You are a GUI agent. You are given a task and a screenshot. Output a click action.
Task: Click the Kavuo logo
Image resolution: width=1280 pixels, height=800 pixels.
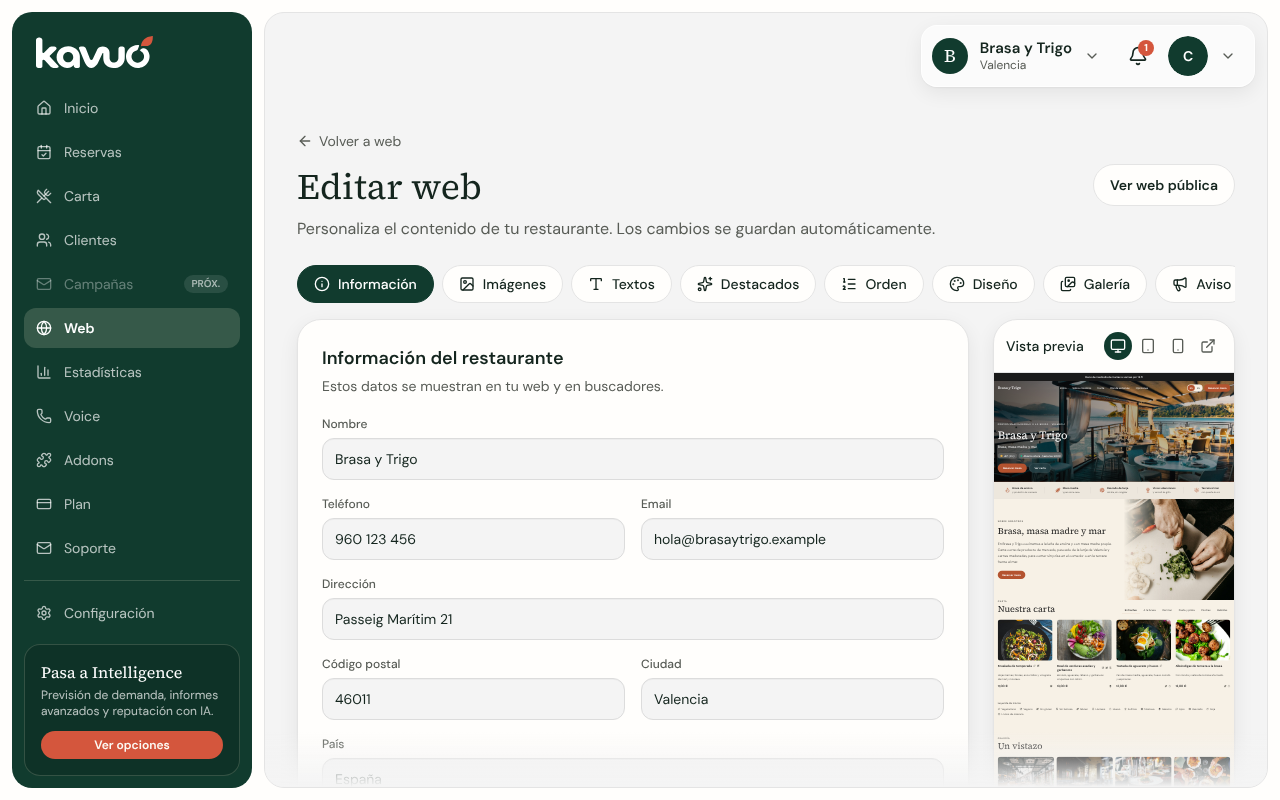[x=94, y=53]
